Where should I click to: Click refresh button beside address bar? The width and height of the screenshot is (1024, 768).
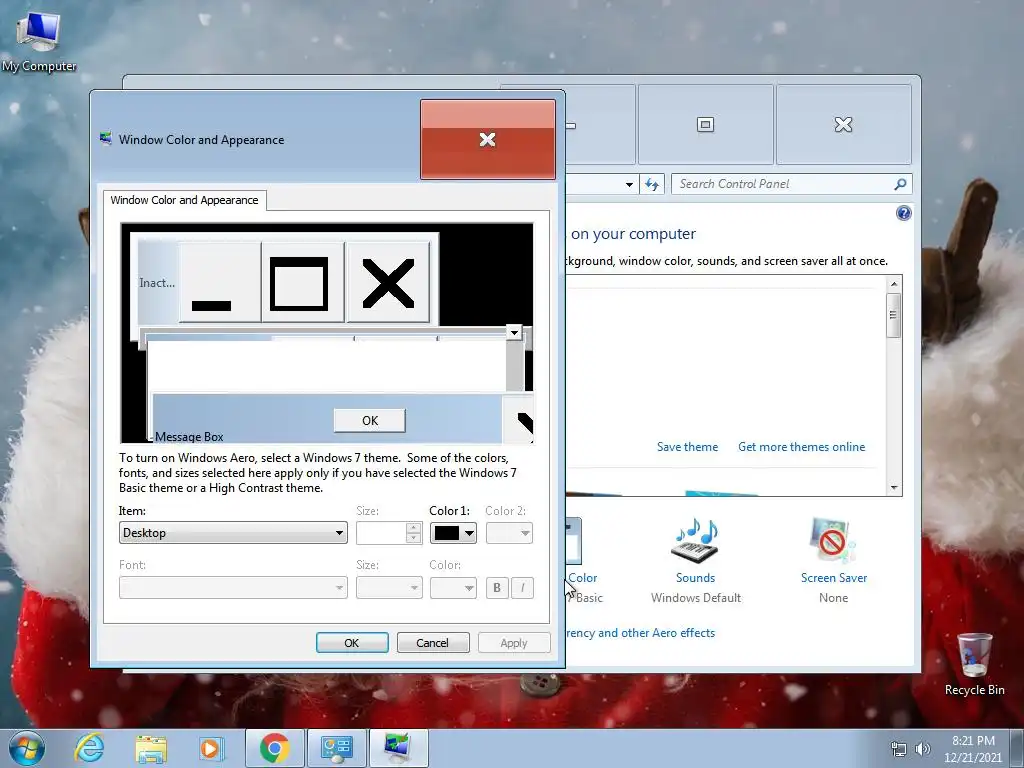point(652,184)
